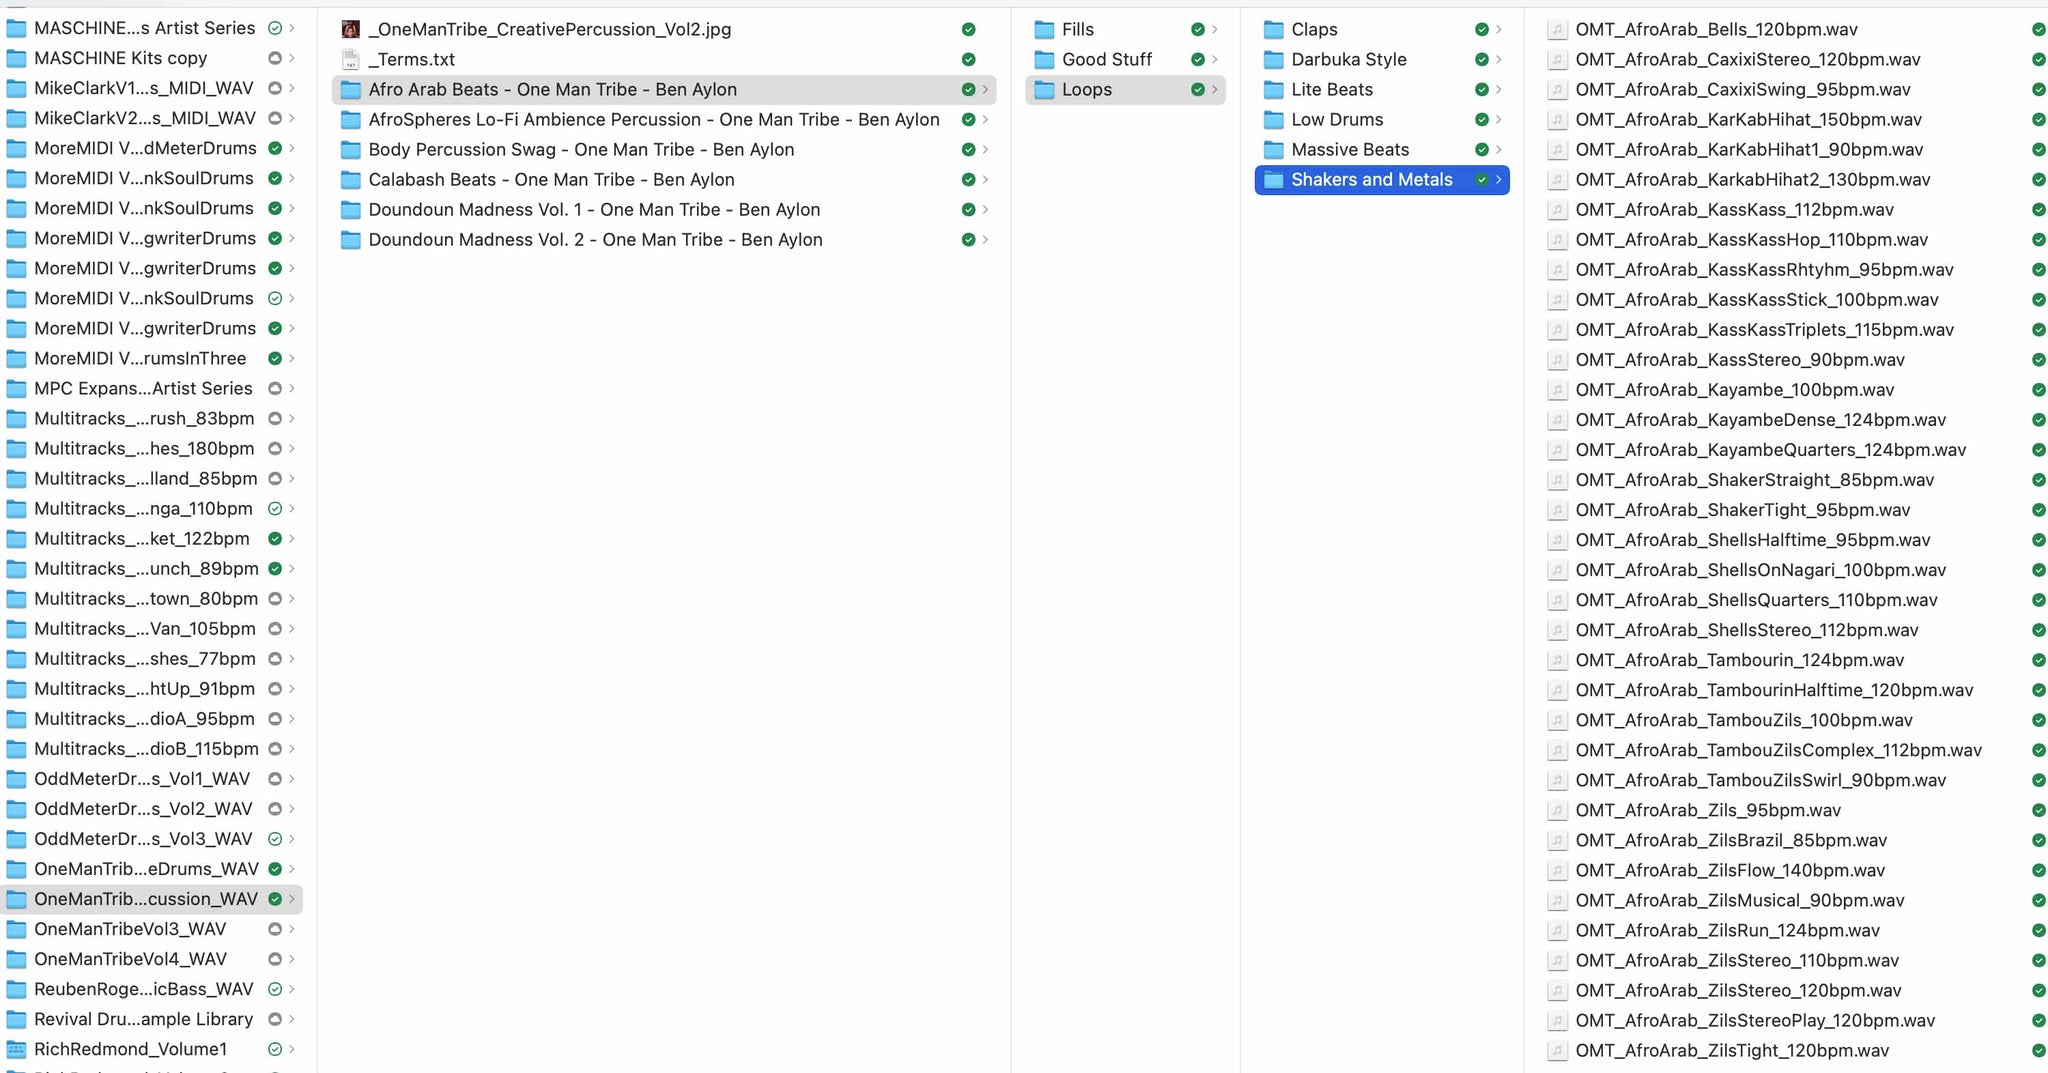Click the RichRedmond_Volume1 folder icon
The width and height of the screenshot is (2048, 1073).
(x=17, y=1049)
